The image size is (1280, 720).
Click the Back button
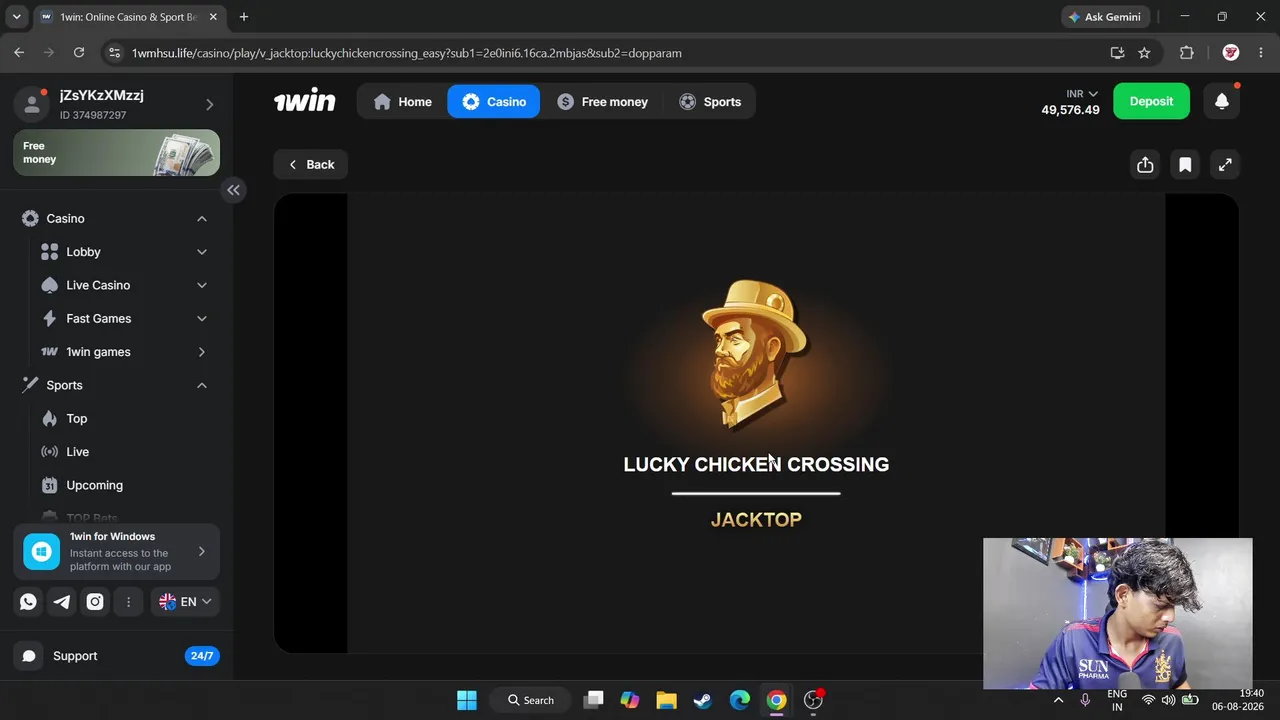[x=311, y=165]
